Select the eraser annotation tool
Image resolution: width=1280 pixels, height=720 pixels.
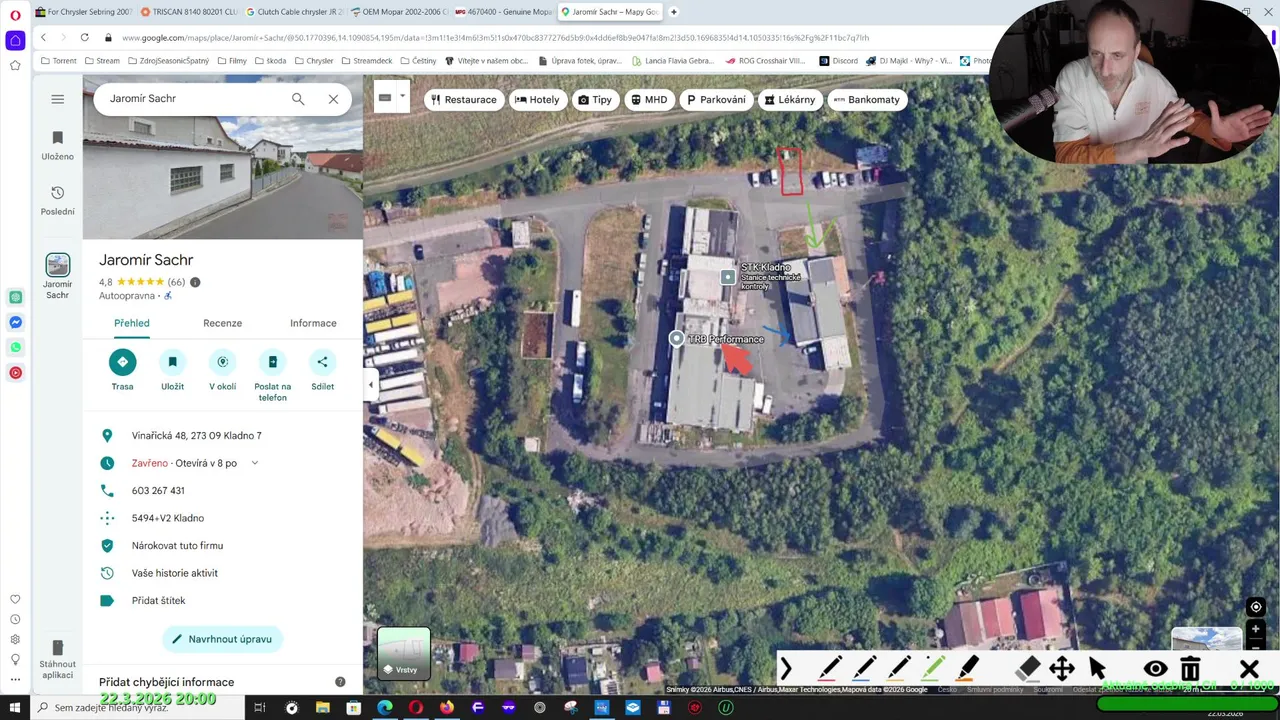coord(1027,669)
